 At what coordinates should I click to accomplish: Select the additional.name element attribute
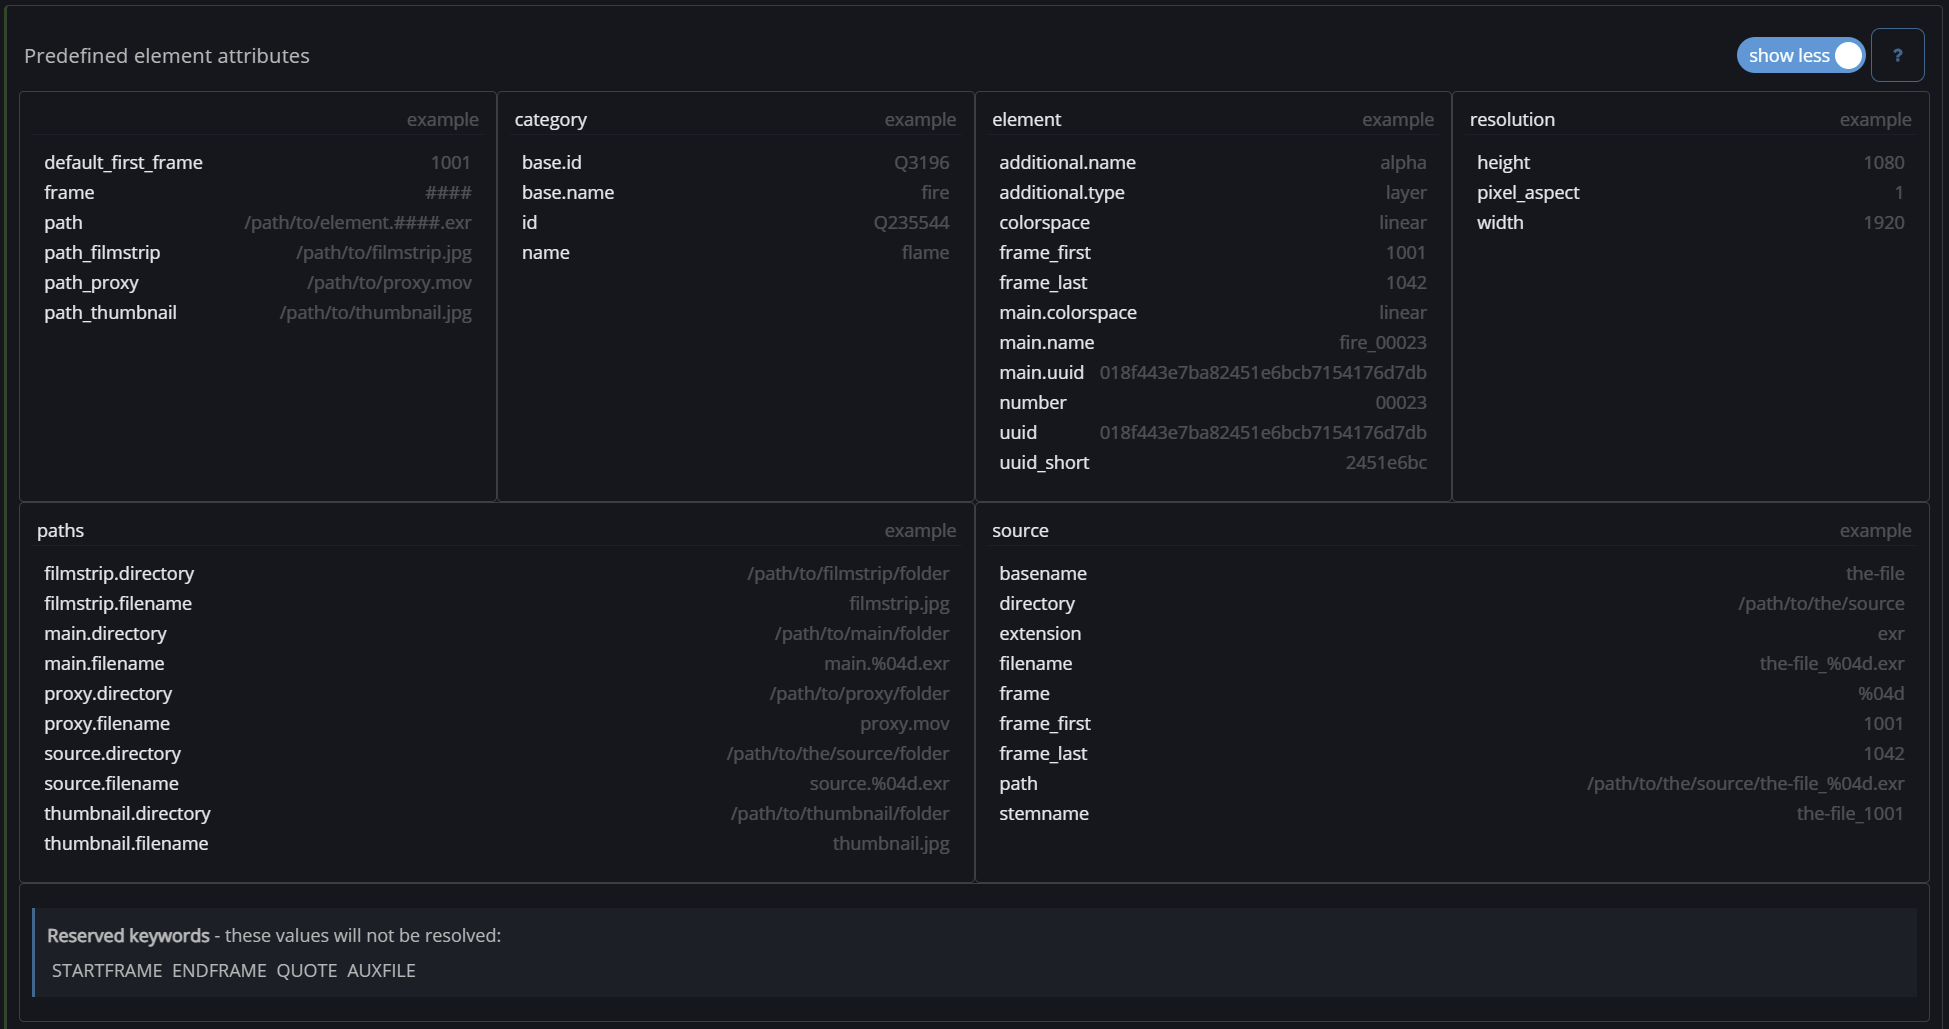click(x=1067, y=162)
